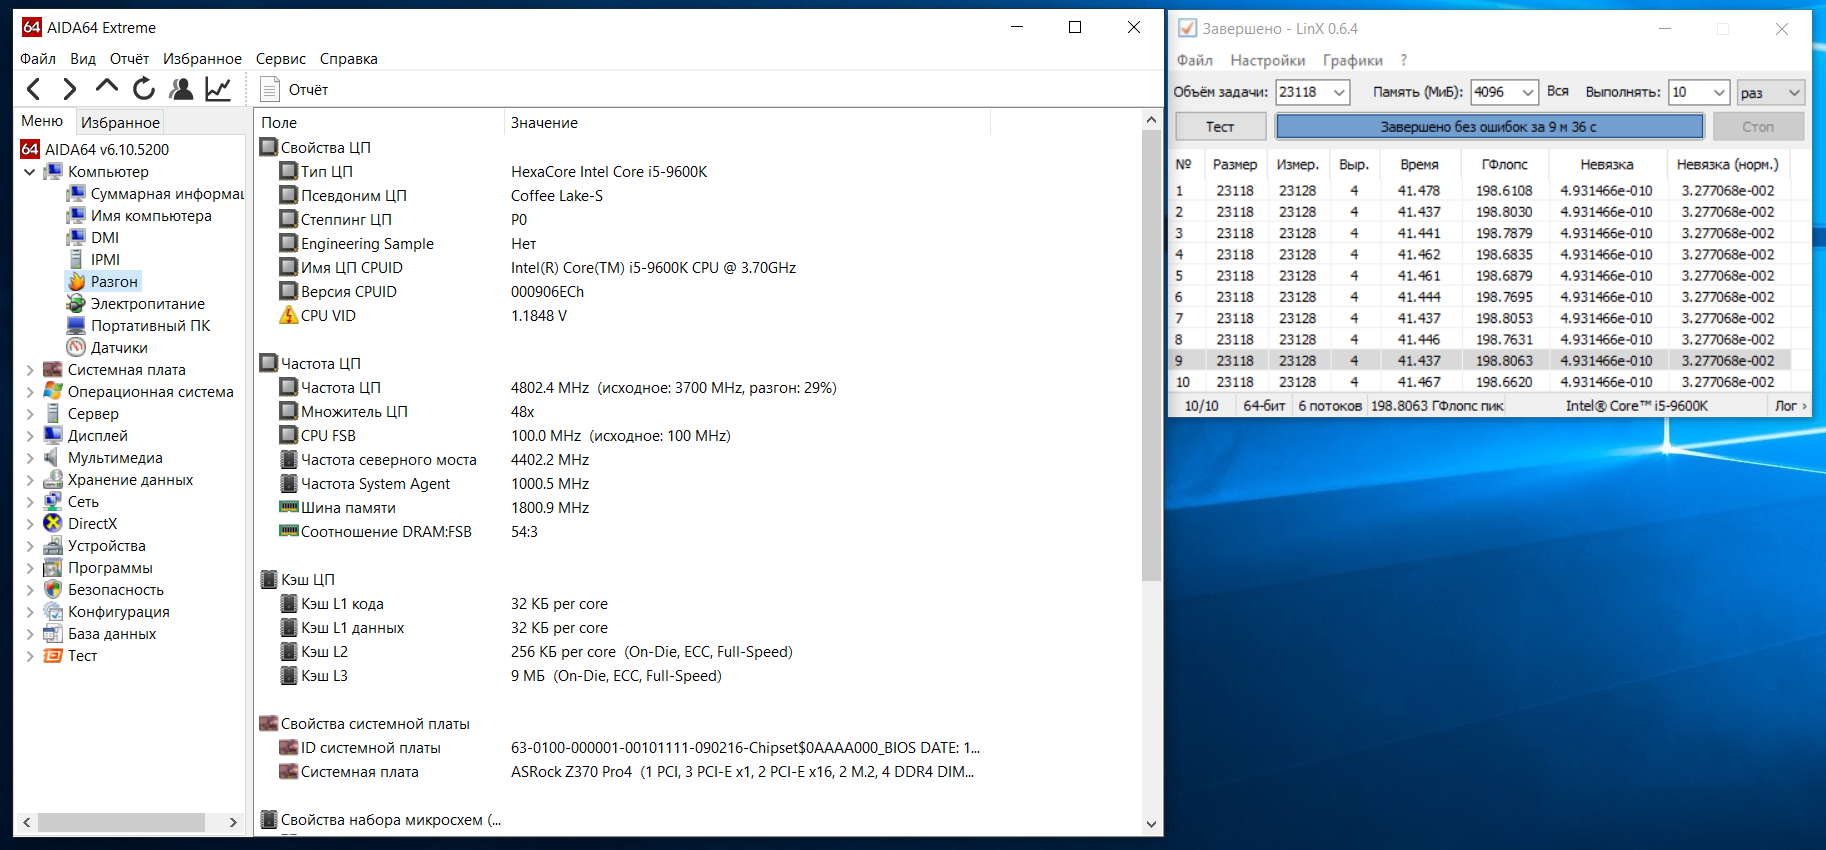Image resolution: width=1826 pixels, height=850 pixels.
Task: Switch to the Меню tab in sidebar
Action: pos(42,121)
